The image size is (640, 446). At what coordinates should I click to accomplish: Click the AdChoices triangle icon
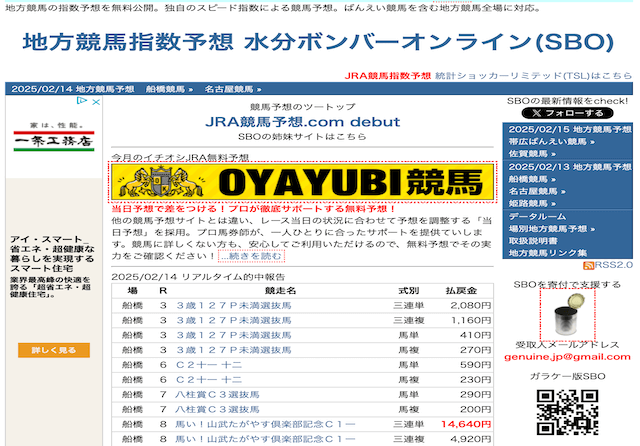(82, 100)
